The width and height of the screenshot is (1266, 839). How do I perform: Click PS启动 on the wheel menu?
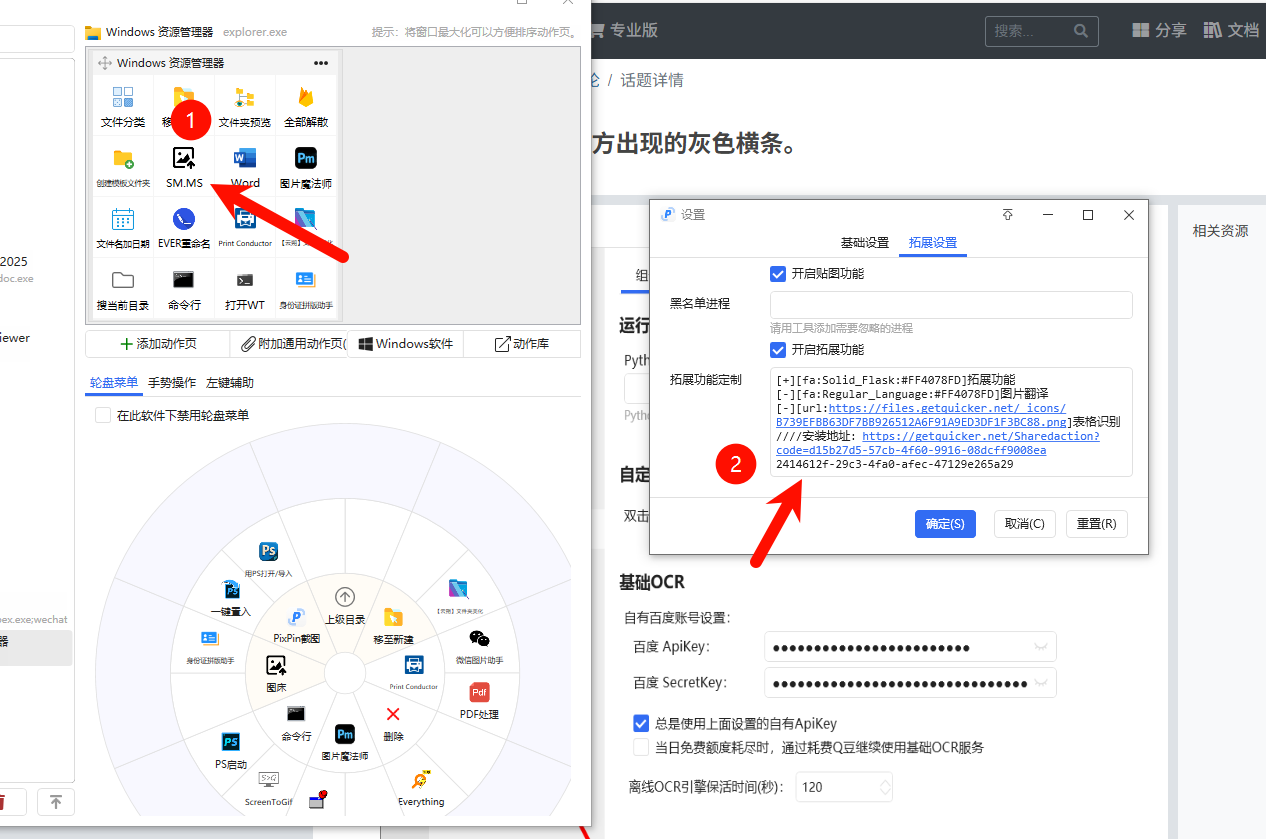(230, 751)
